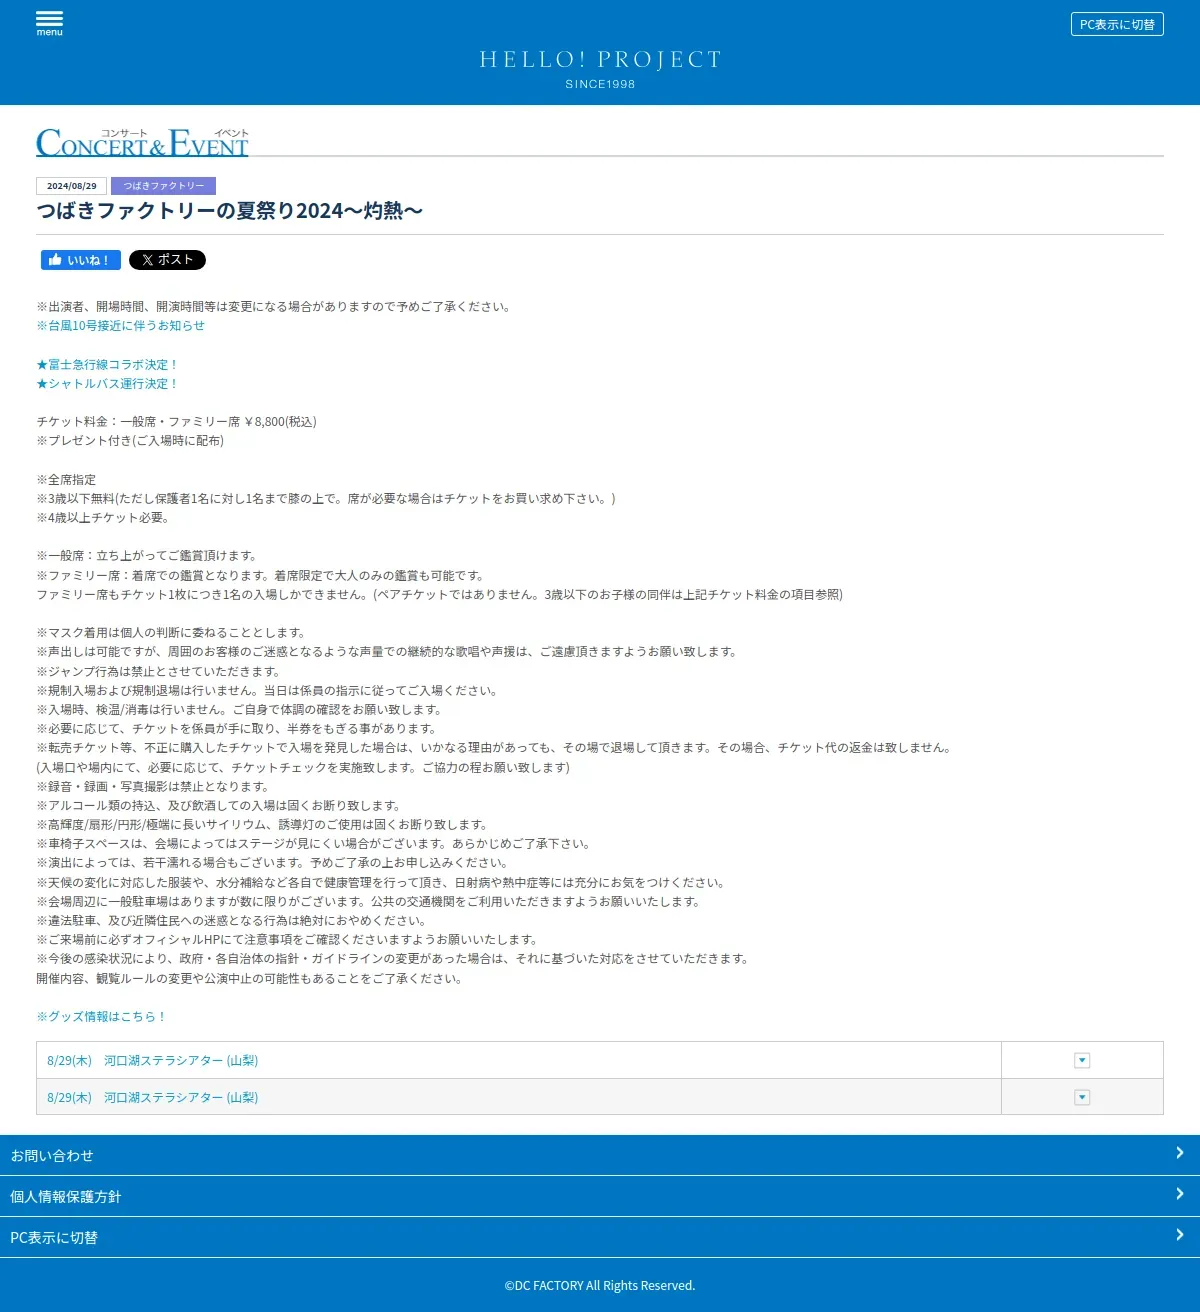
Task: Open the hamburger menu icon
Action: tap(49, 24)
